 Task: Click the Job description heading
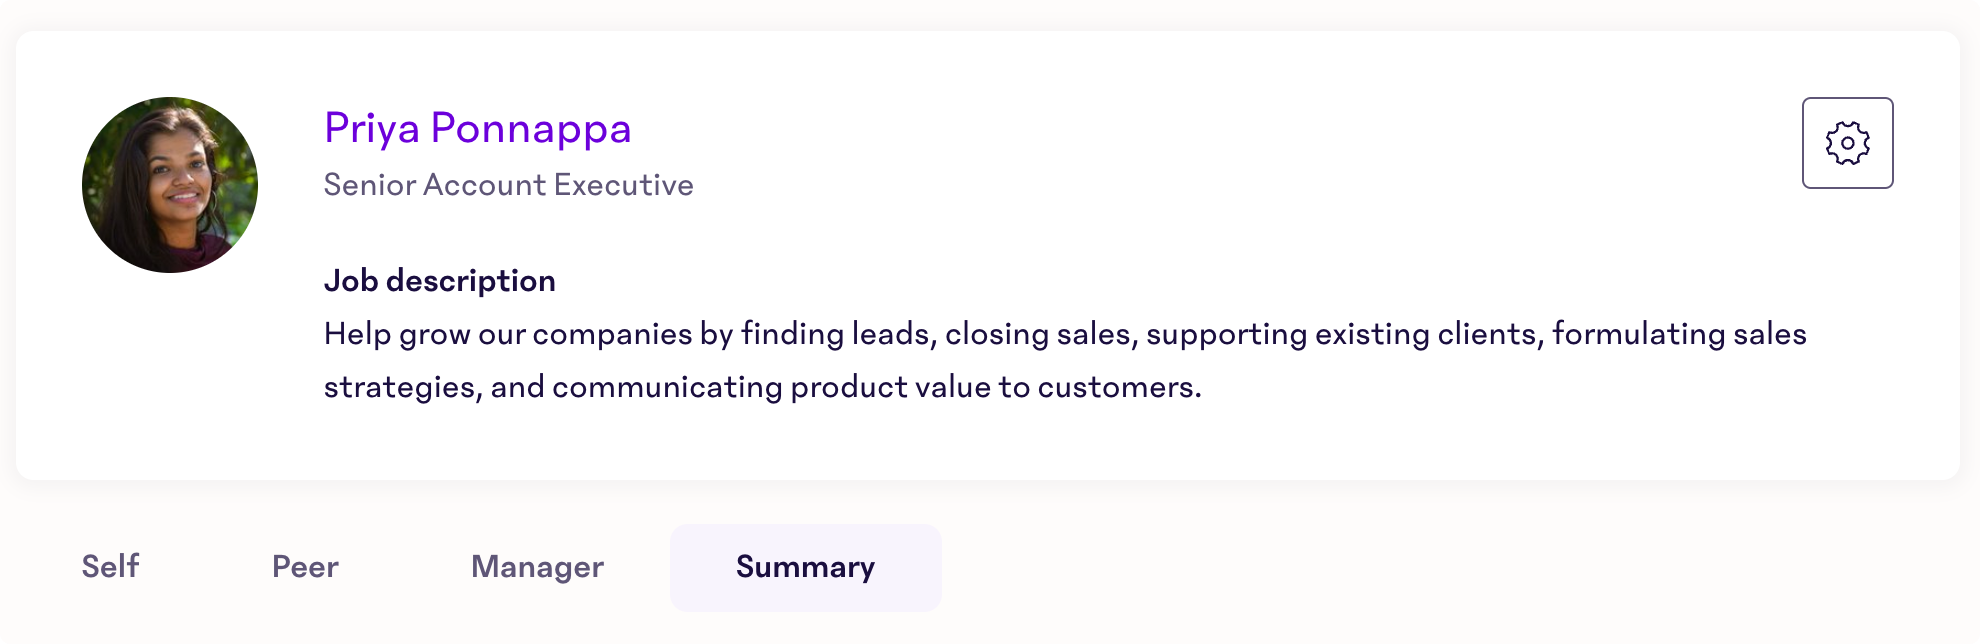440,281
